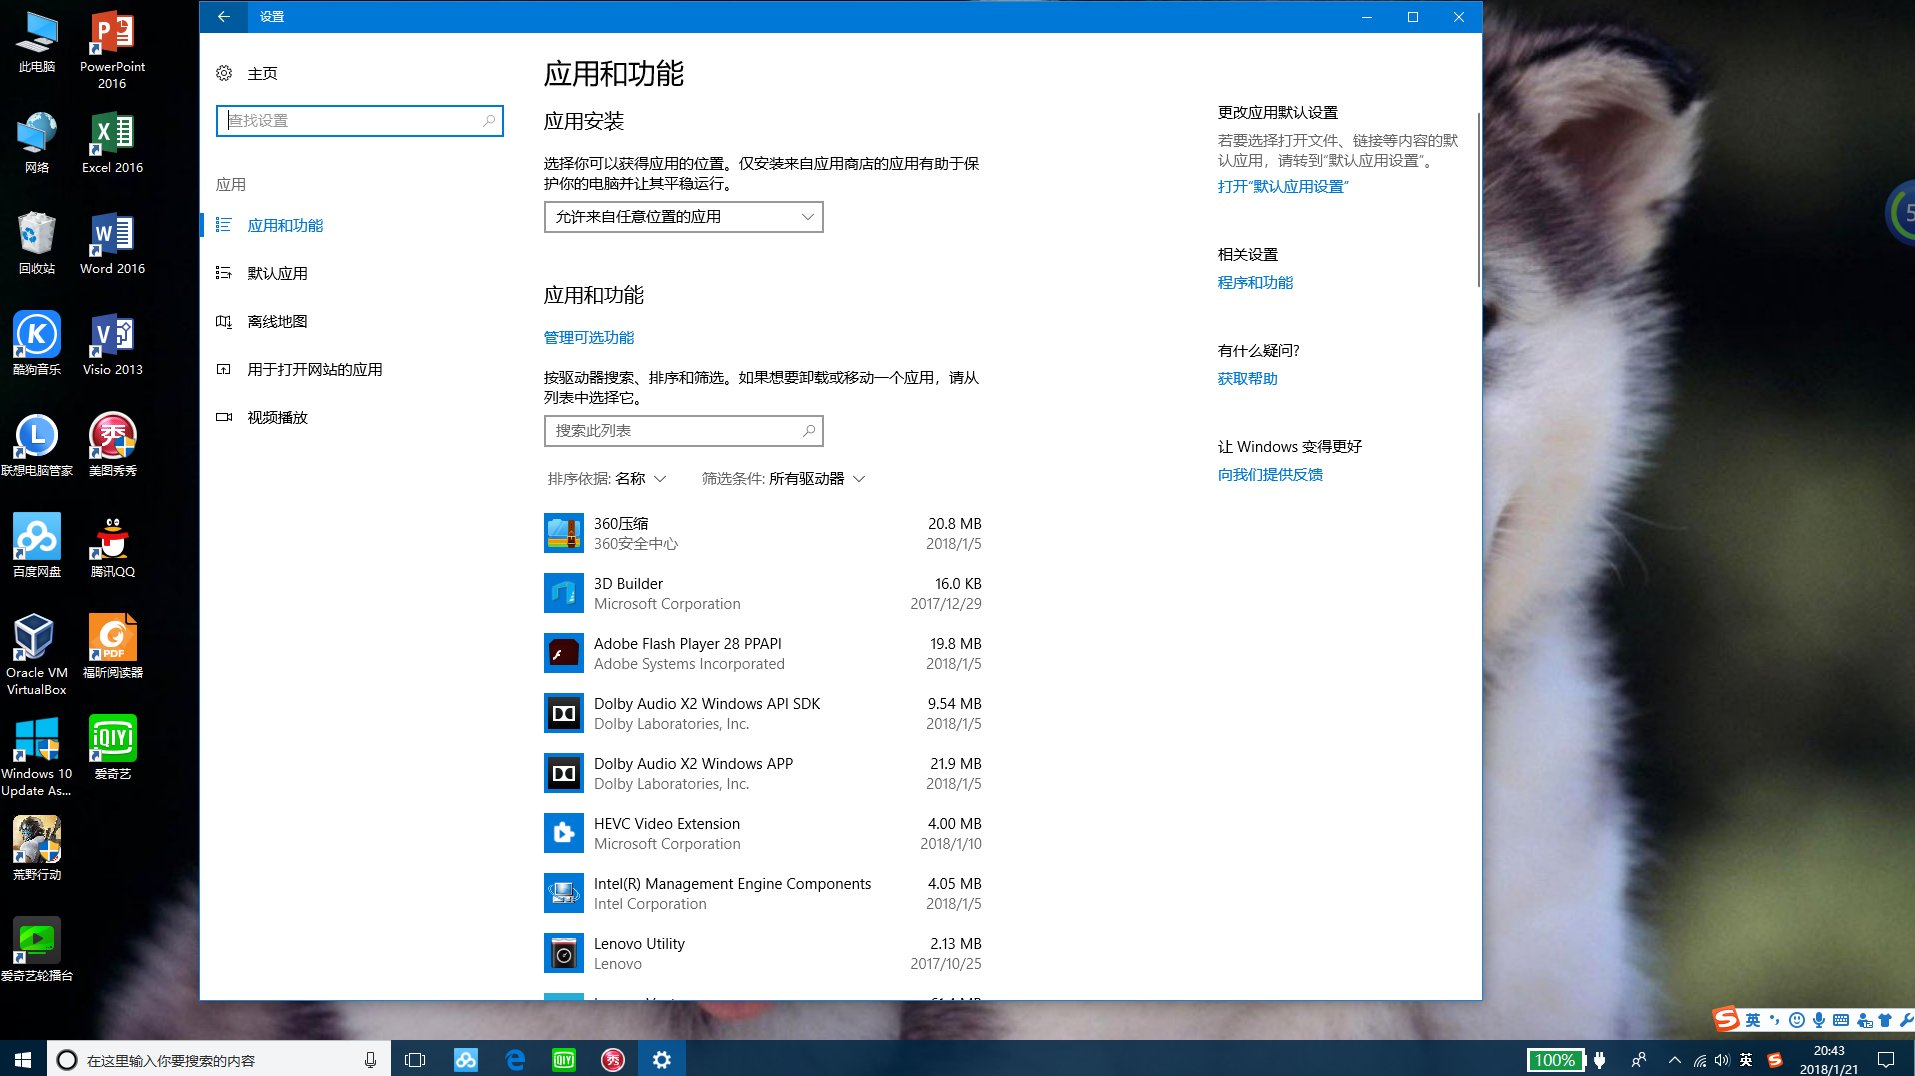Launch 爱奇艺 from the taskbar
The width and height of the screenshot is (1915, 1076).
[563, 1059]
